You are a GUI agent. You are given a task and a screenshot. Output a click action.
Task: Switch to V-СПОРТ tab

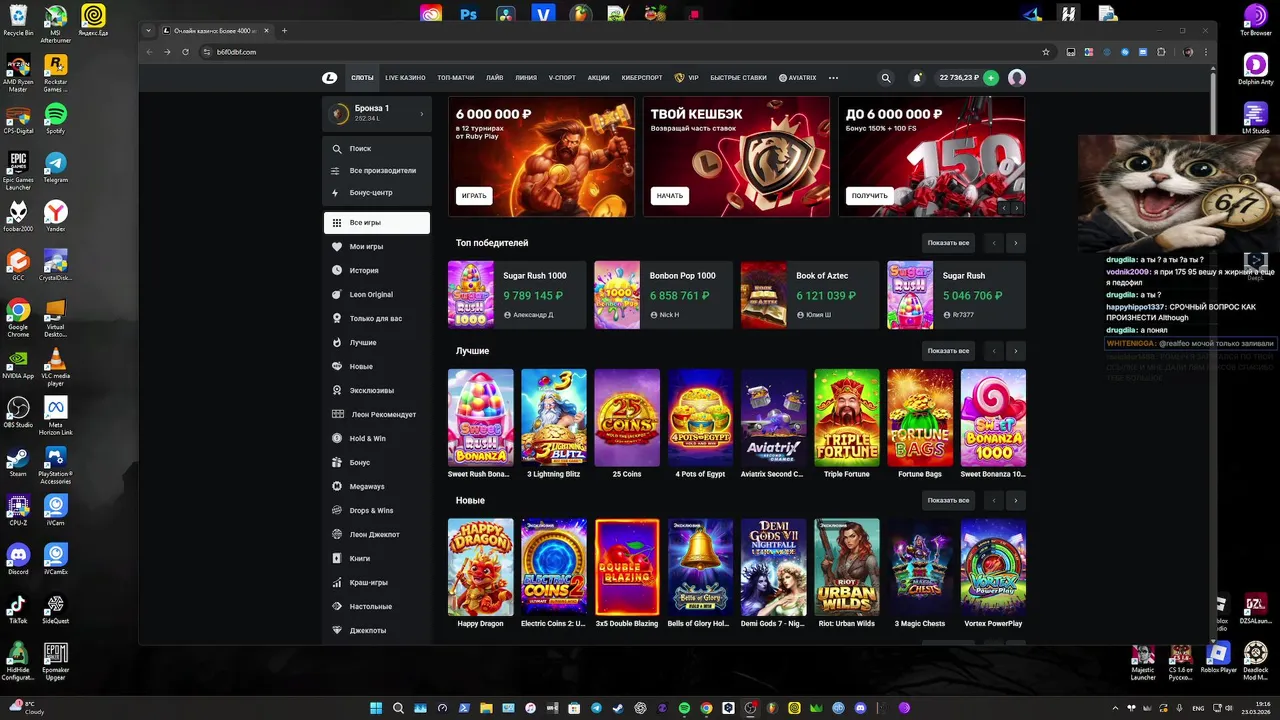coord(562,78)
